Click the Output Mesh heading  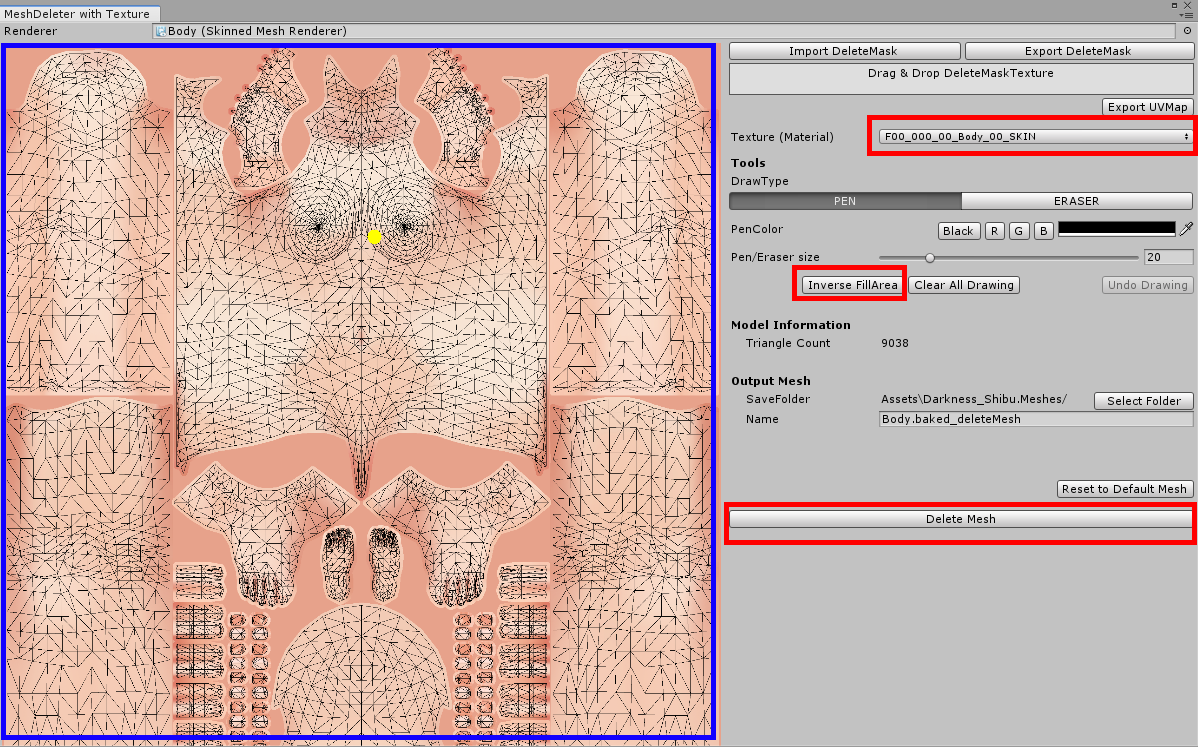pos(771,381)
